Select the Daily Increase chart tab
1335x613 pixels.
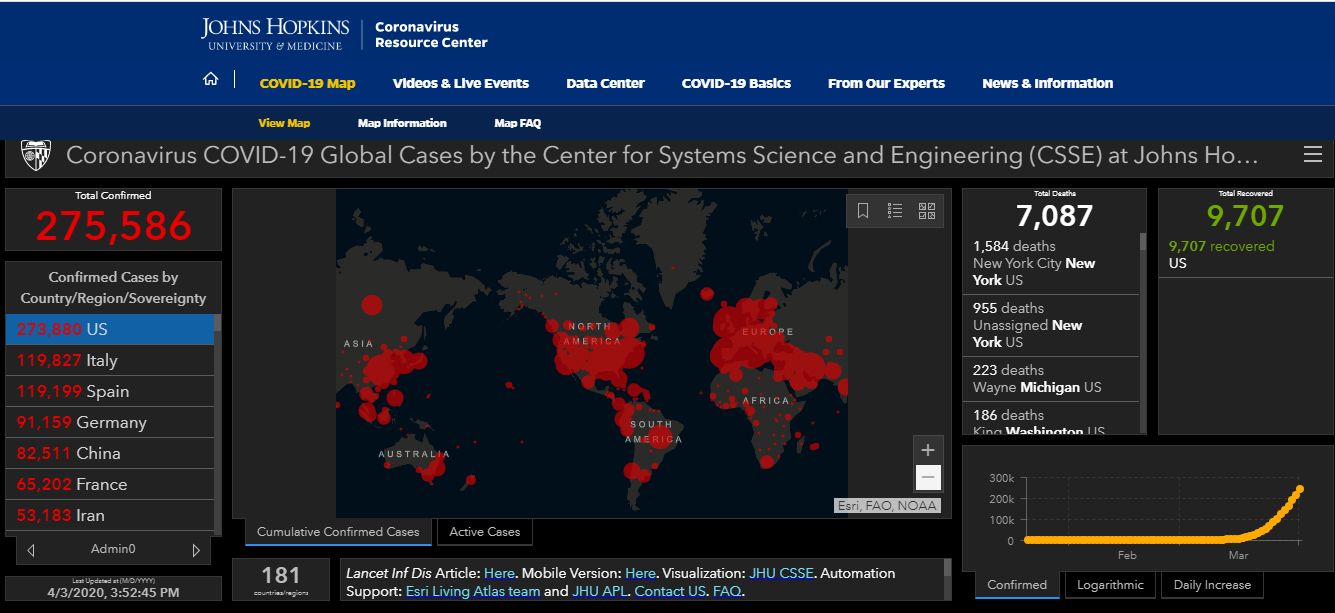click(1212, 585)
